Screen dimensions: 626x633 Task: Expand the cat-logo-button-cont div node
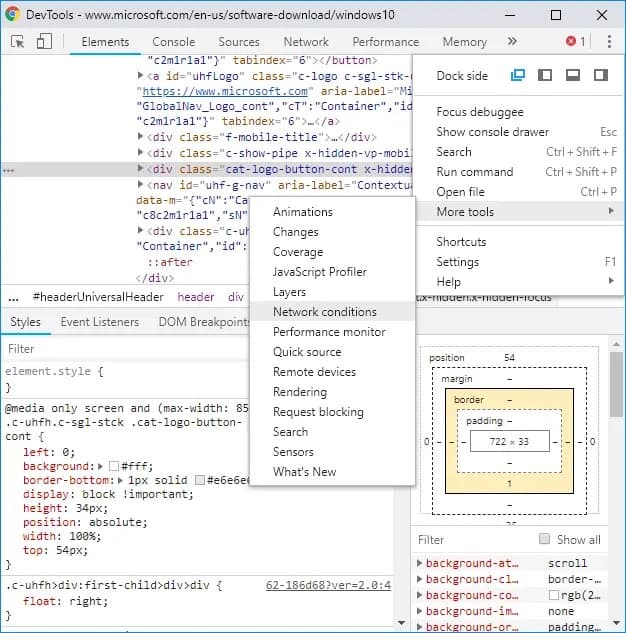[x=140, y=168]
